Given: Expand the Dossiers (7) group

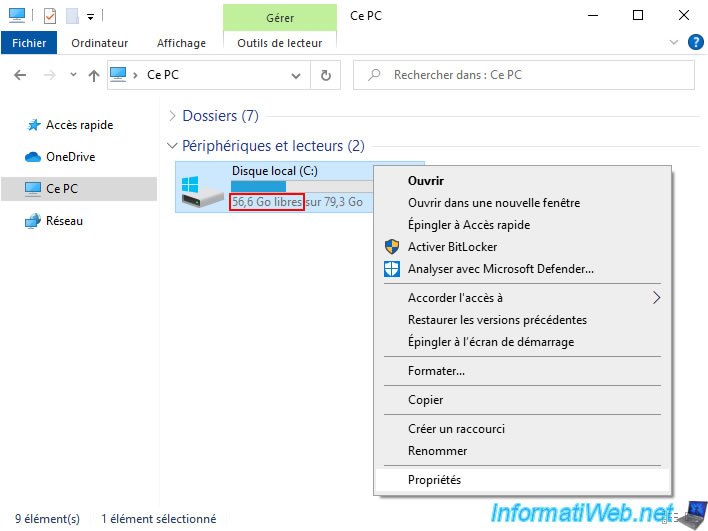Looking at the screenshot, I should pos(172,116).
